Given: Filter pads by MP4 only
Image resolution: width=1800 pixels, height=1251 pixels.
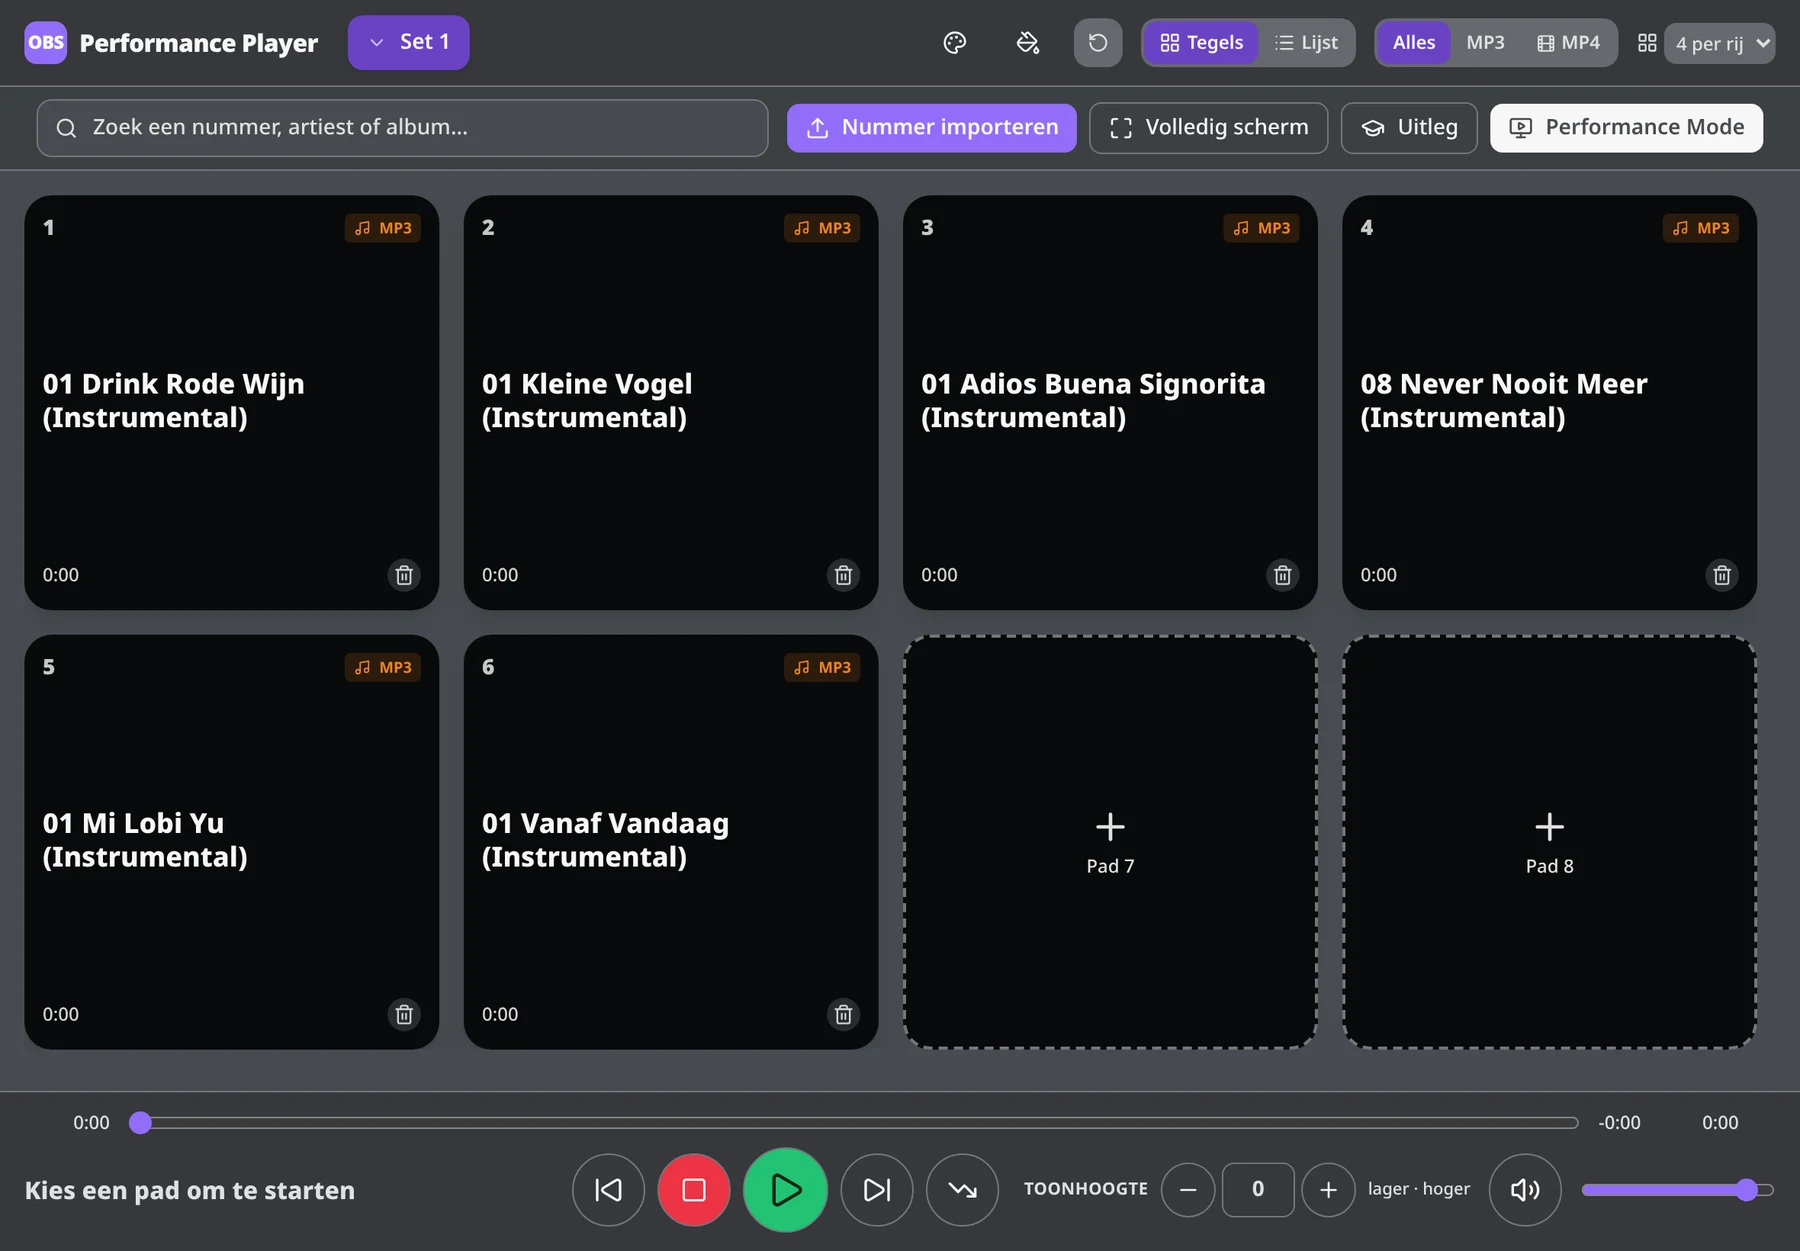Looking at the screenshot, I should [1568, 43].
